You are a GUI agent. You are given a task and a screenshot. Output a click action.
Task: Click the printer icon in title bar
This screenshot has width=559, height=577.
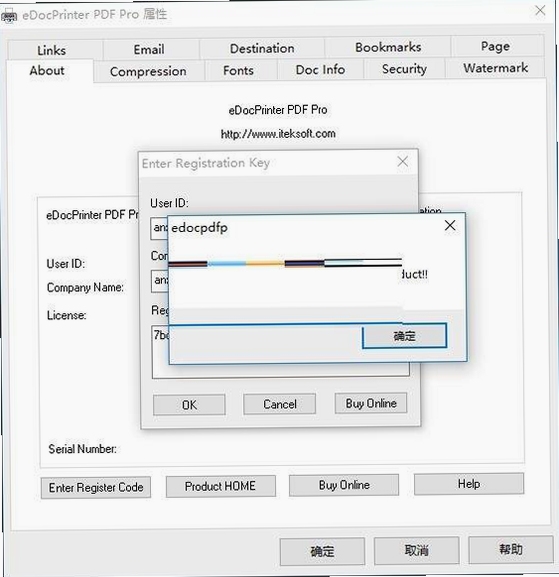click(9, 15)
